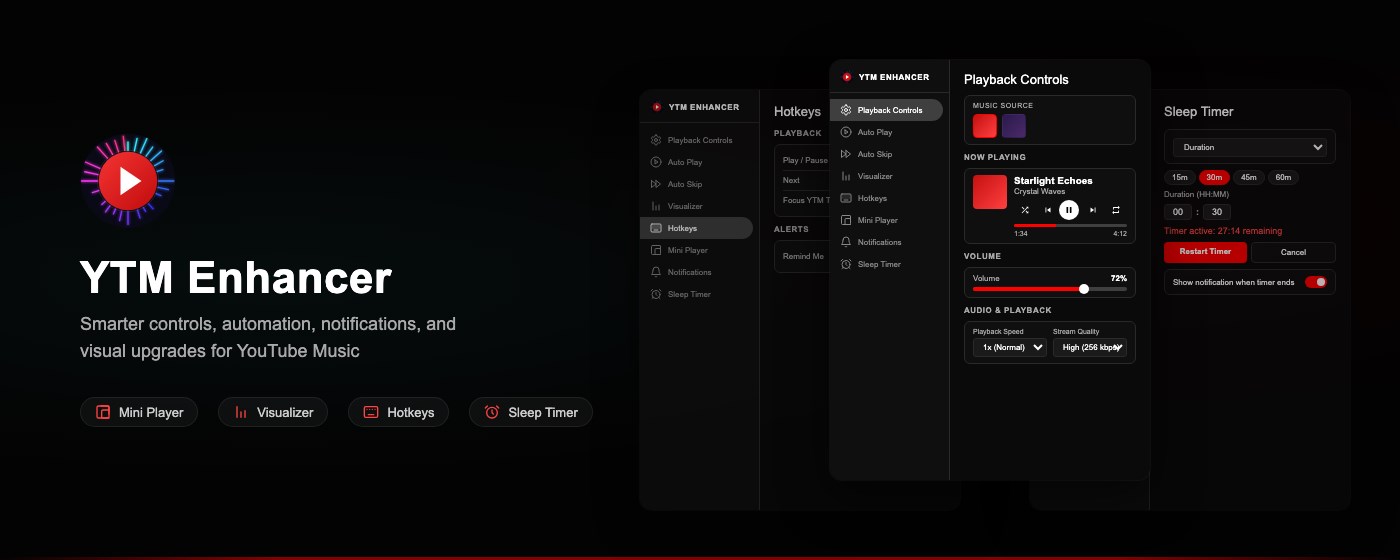The width and height of the screenshot is (1400, 560).
Task: Open Visualizer in Playback Controls window sidebar
Action: [x=886, y=176]
